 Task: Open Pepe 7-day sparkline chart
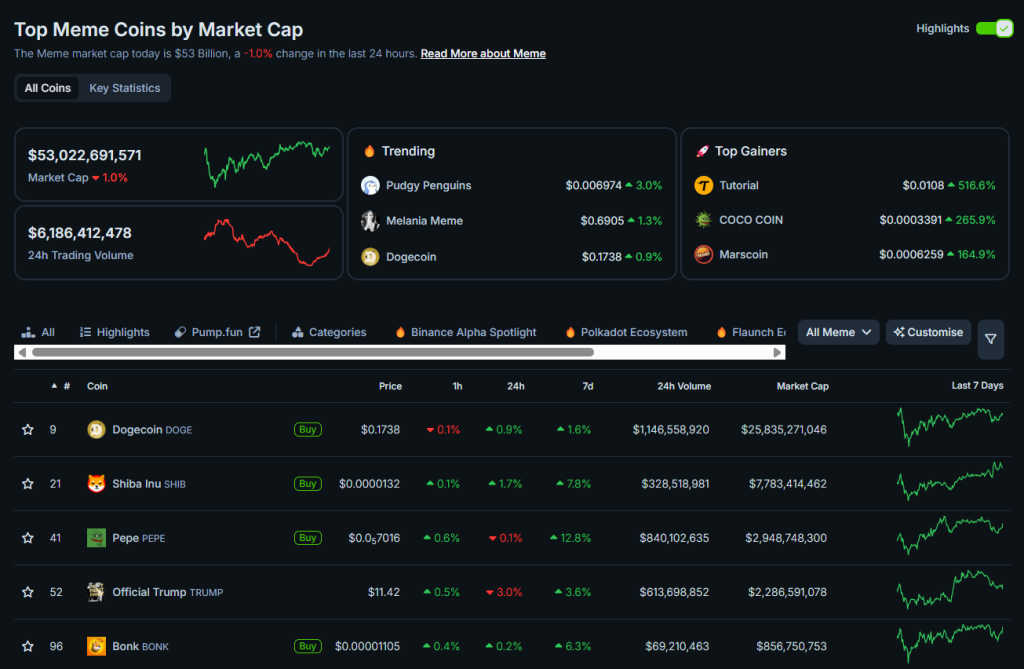pyautogui.click(x=950, y=535)
